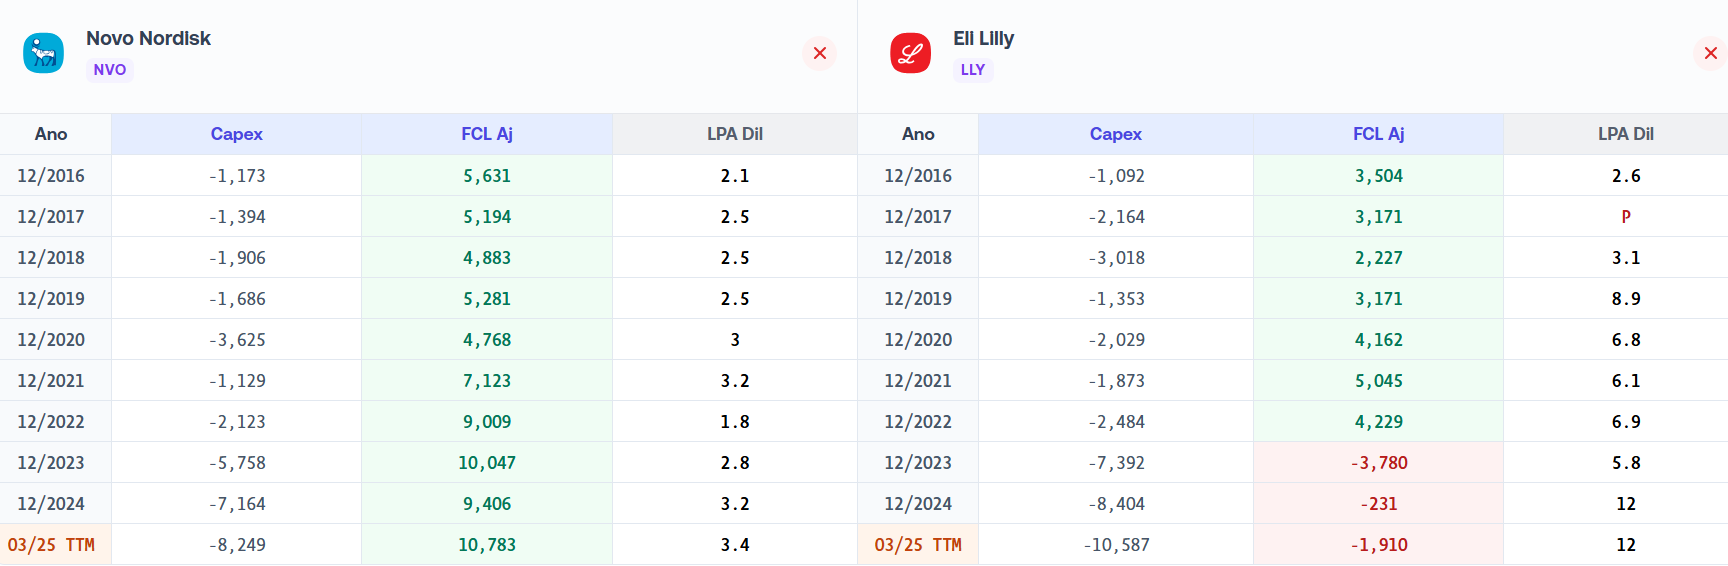1728x566 pixels.
Task: Select Novo Nordisk FCL Aj value 9,406
Action: coord(487,504)
